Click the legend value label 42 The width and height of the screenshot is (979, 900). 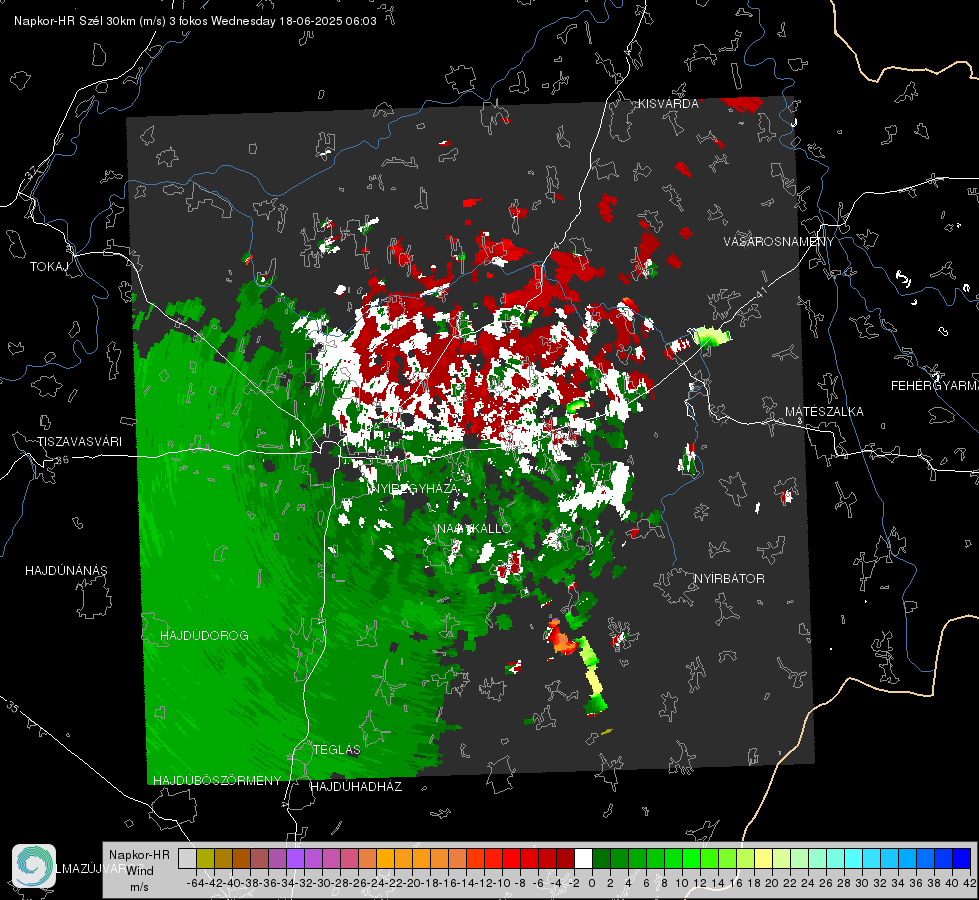click(x=969, y=884)
